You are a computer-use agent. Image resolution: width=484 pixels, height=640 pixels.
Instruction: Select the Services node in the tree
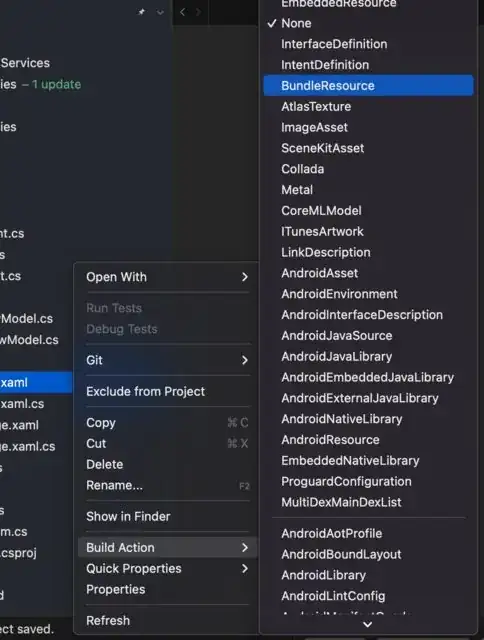pyautogui.click(x=25, y=63)
